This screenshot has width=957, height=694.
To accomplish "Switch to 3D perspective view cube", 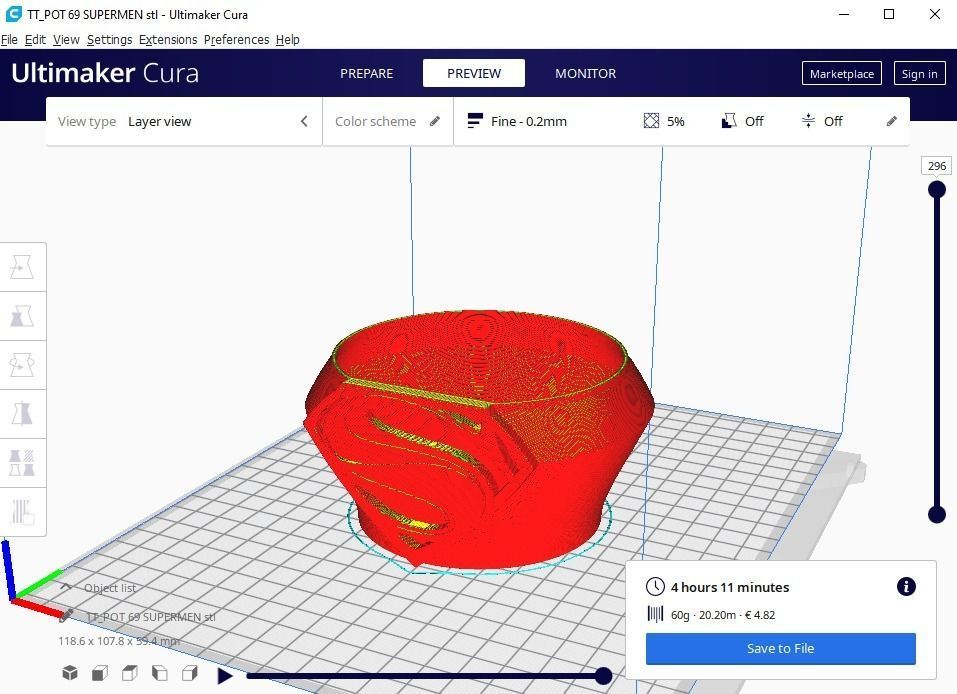I will pos(70,673).
